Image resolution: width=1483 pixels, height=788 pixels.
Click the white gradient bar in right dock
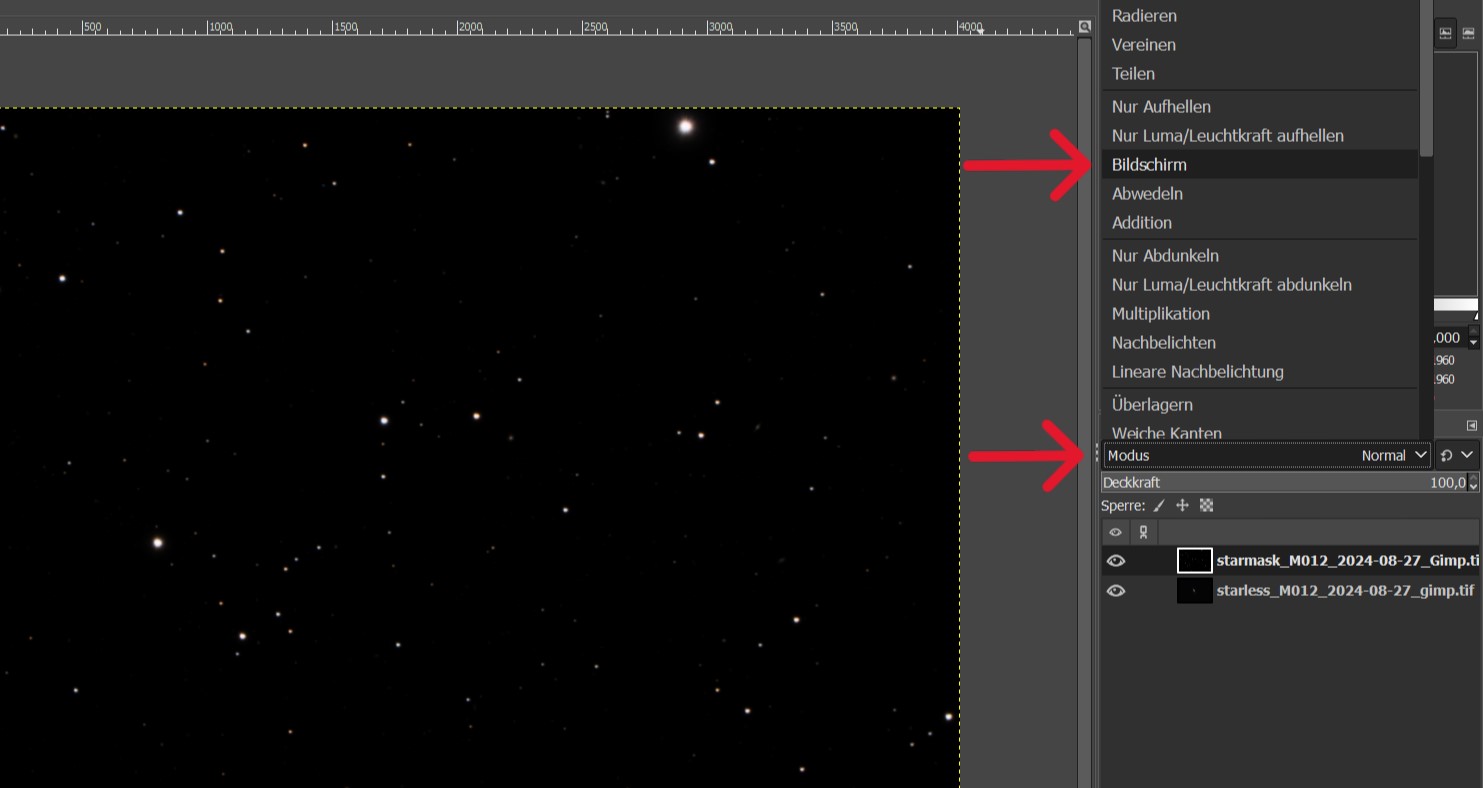tap(1456, 305)
